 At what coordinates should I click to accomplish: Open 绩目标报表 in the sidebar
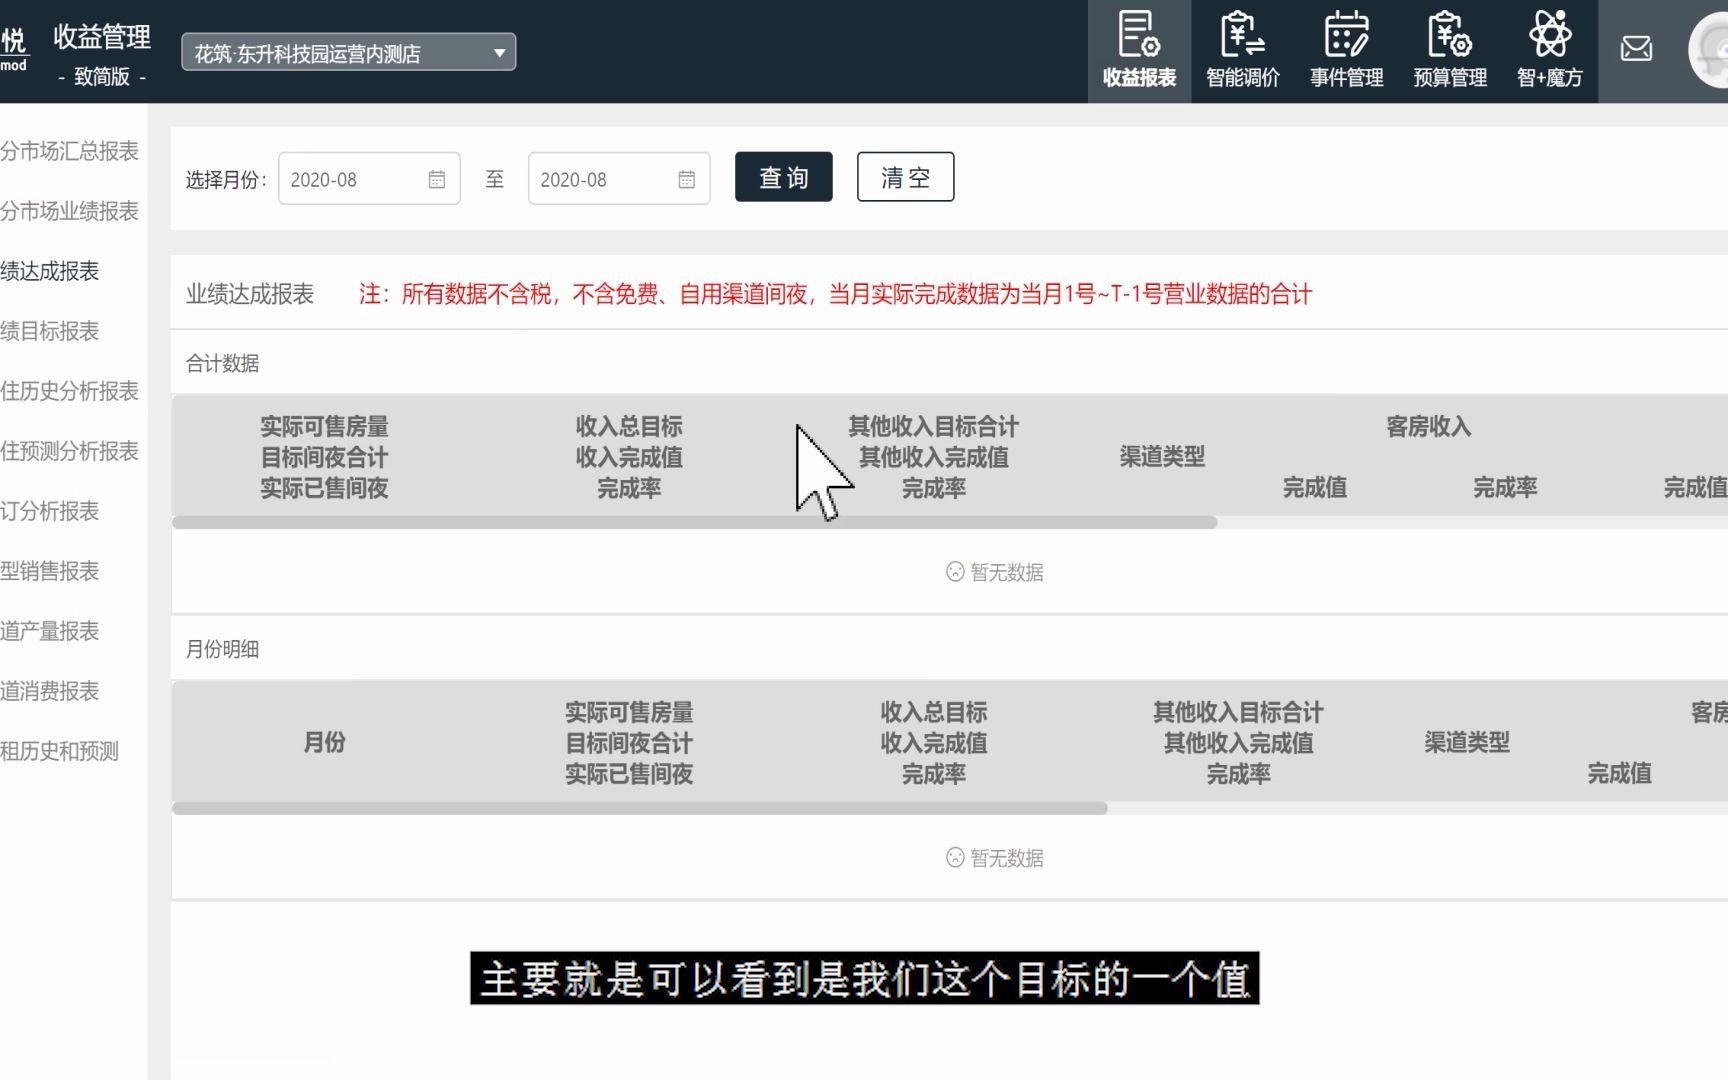49,331
